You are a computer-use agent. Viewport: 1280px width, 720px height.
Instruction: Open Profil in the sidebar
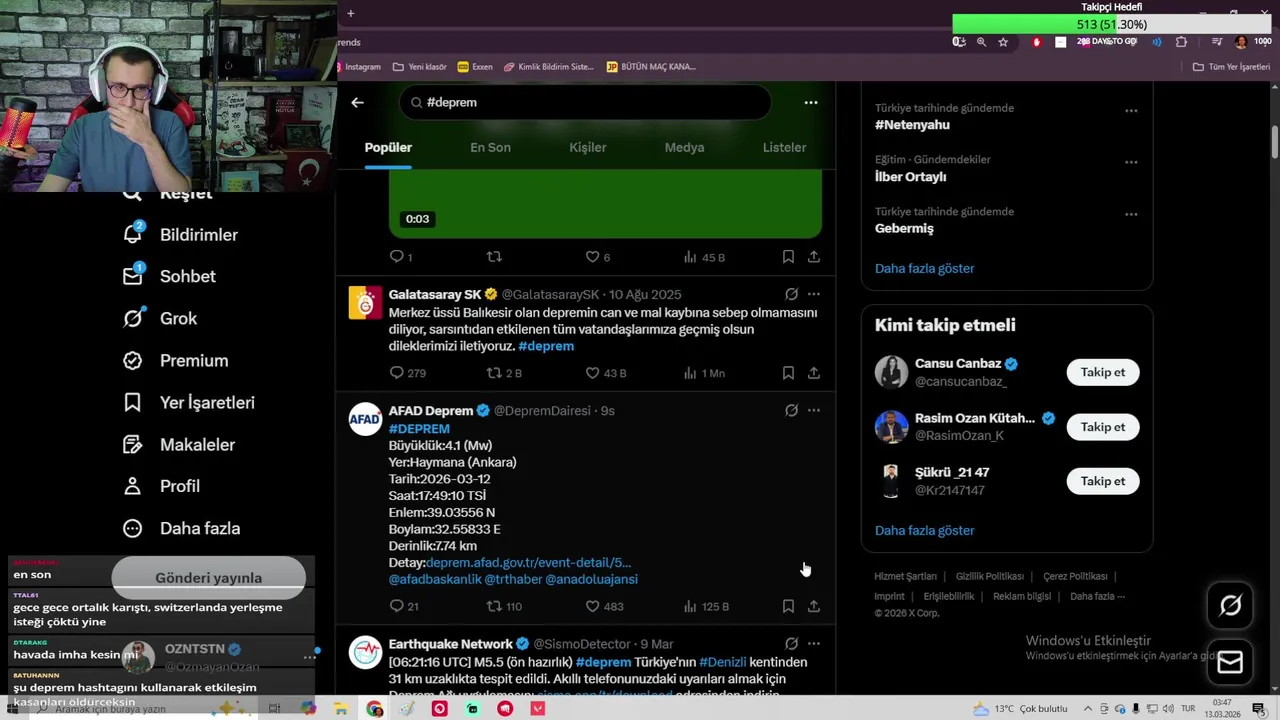tap(161, 486)
